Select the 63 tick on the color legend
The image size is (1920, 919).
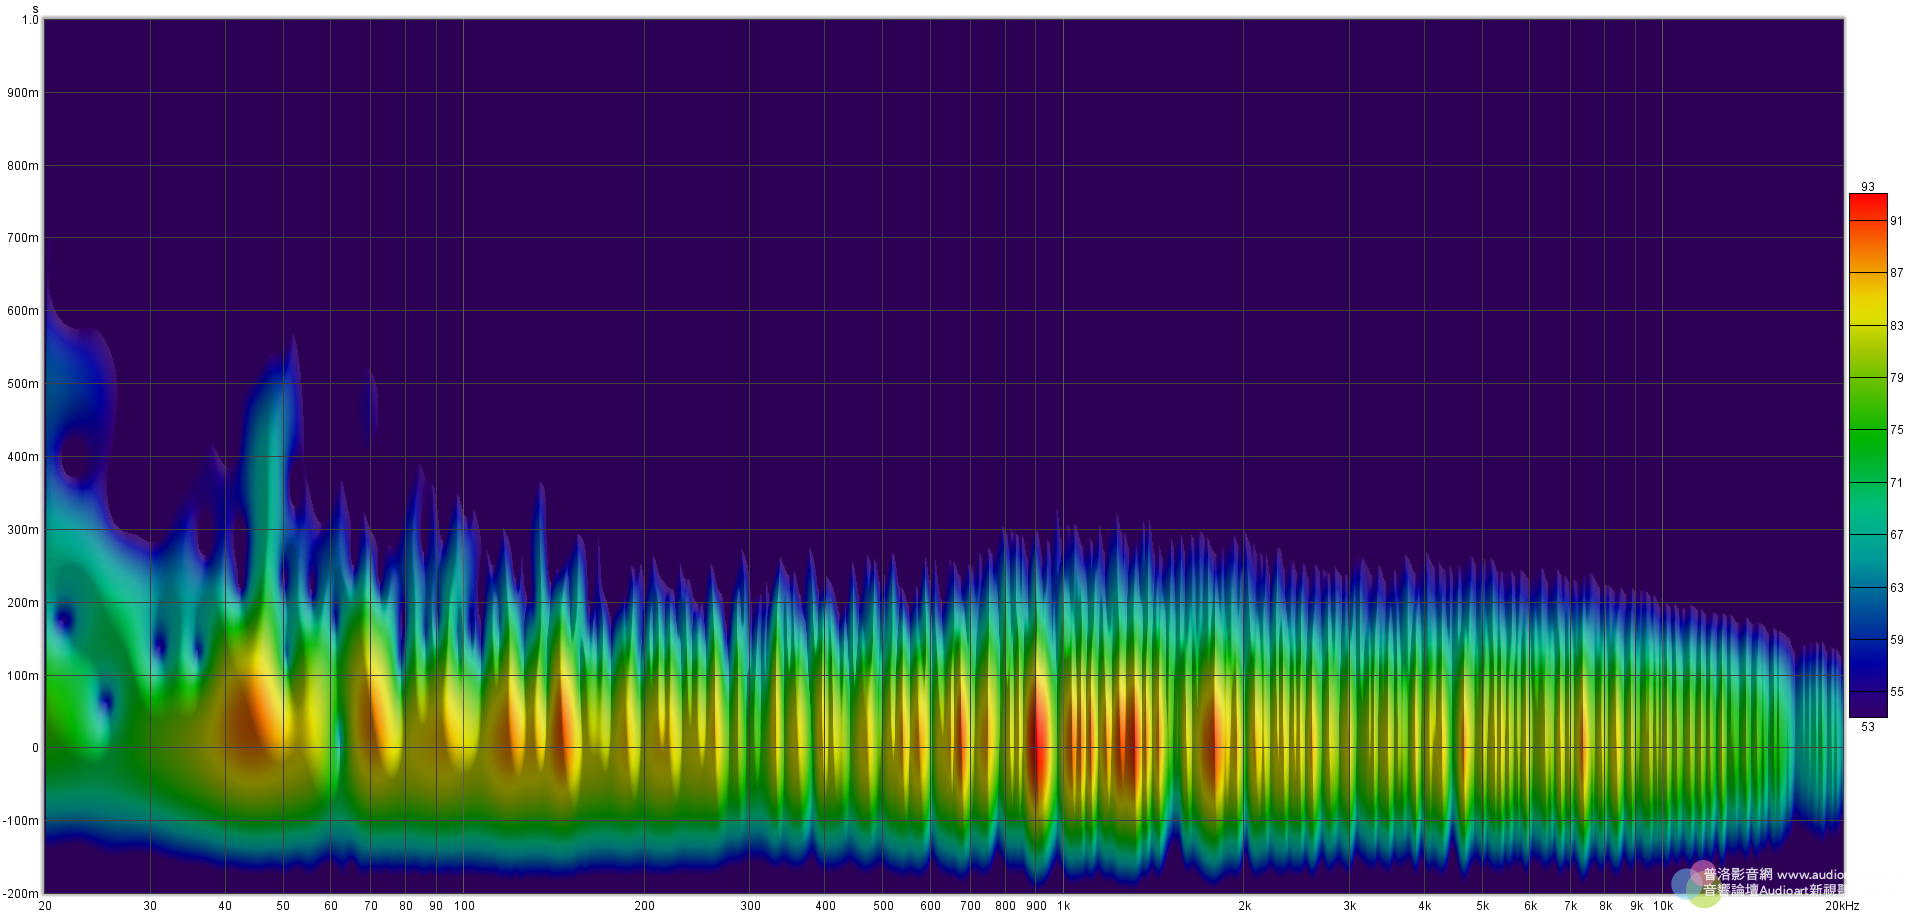1897,588
